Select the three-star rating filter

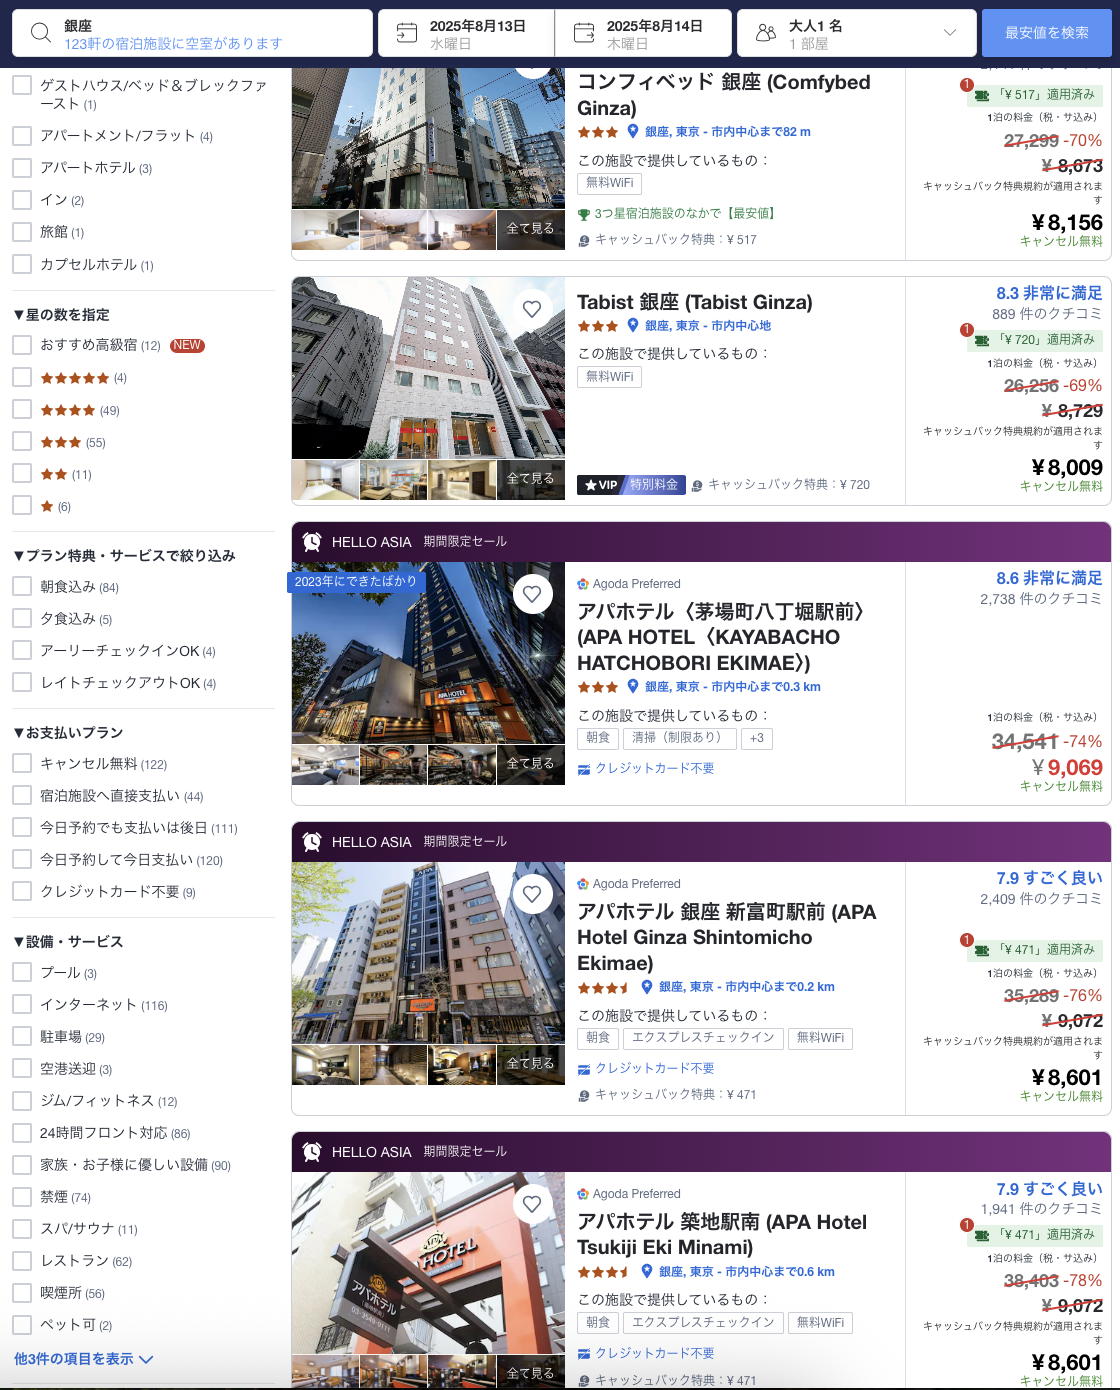tap(22, 441)
